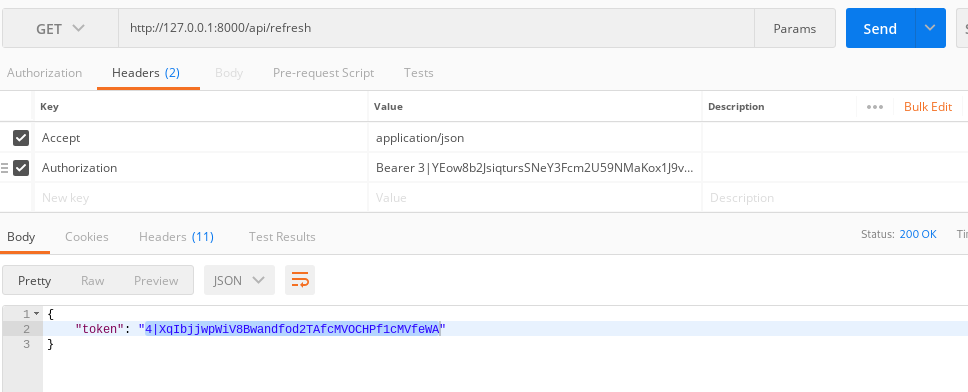Viewport: 968px width, 392px height.
Task: Open the three-dots column options
Action: pyautogui.click(x=875, y=107)
